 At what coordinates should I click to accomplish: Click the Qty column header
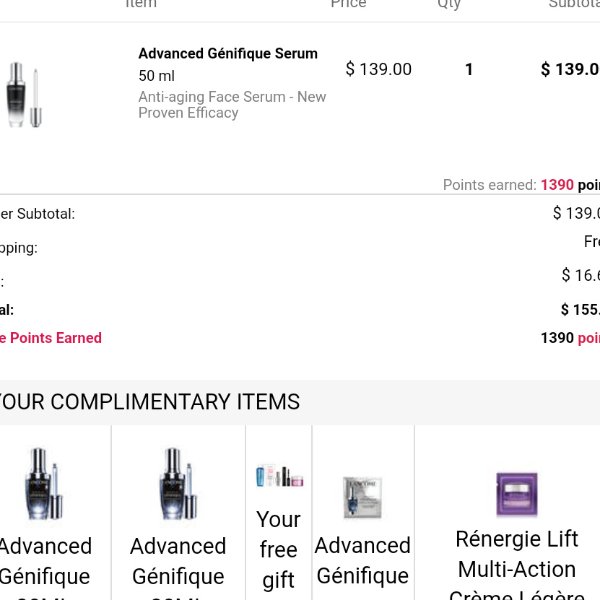[449, 4]
